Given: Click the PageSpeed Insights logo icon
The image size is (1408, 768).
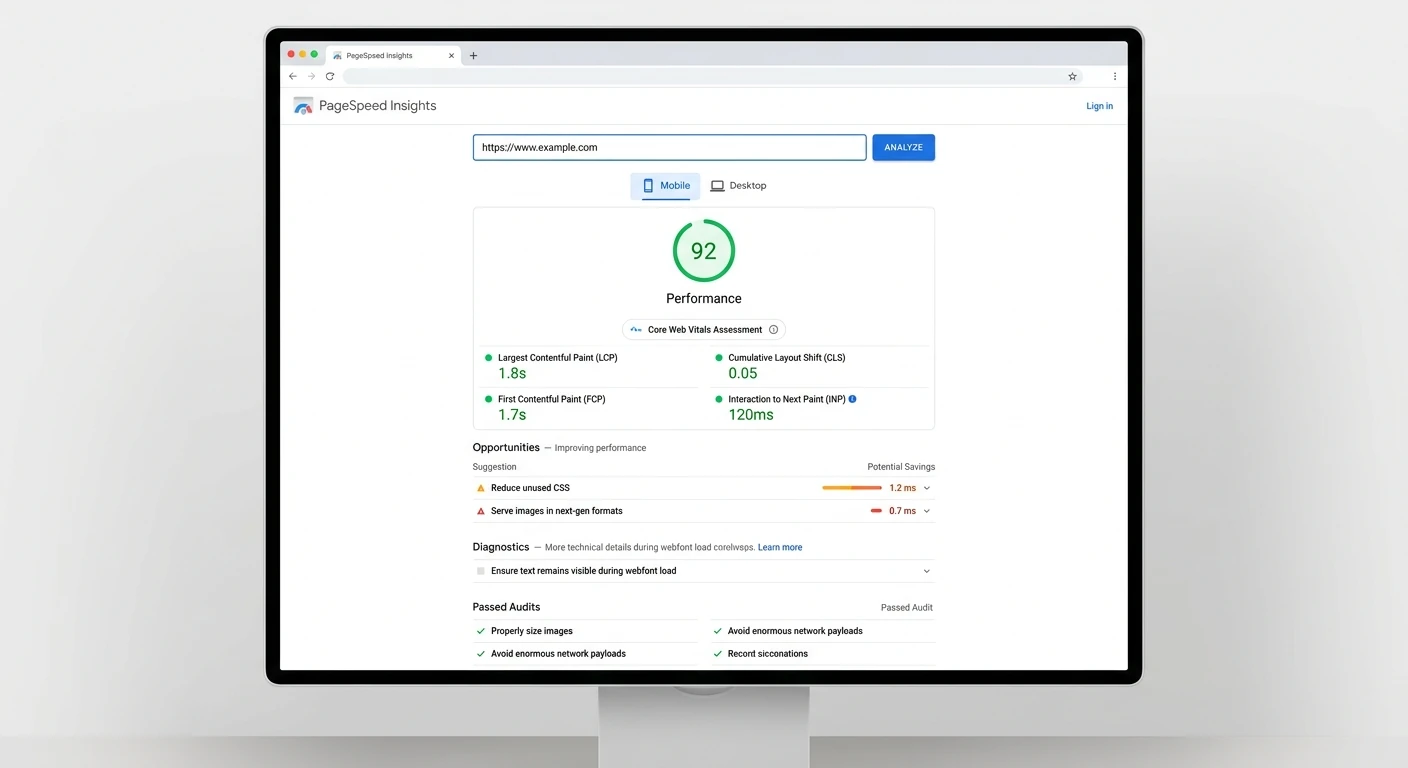Looking at the screenshot, I should pyautogui.click(x=303, y=106).
